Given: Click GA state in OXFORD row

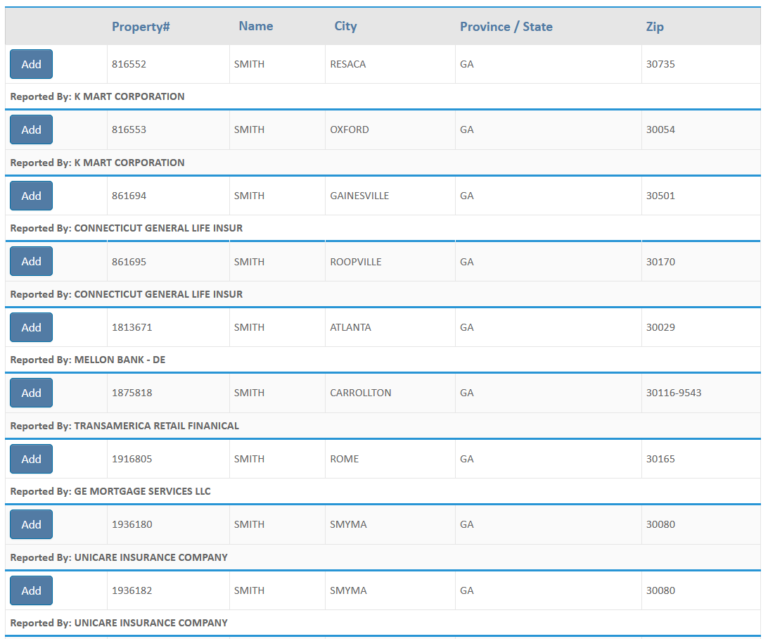Looking at the screenshot, I should tap(466, 130).
